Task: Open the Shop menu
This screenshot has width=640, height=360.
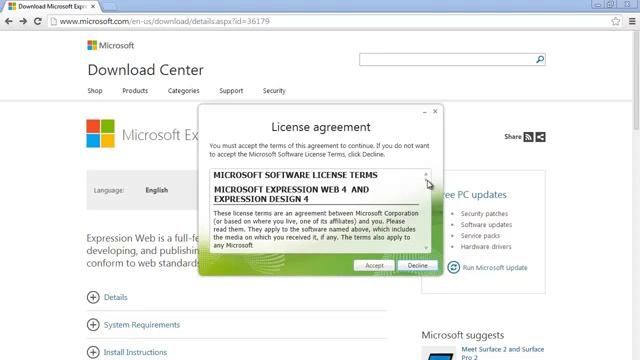Action: (95, 91)
